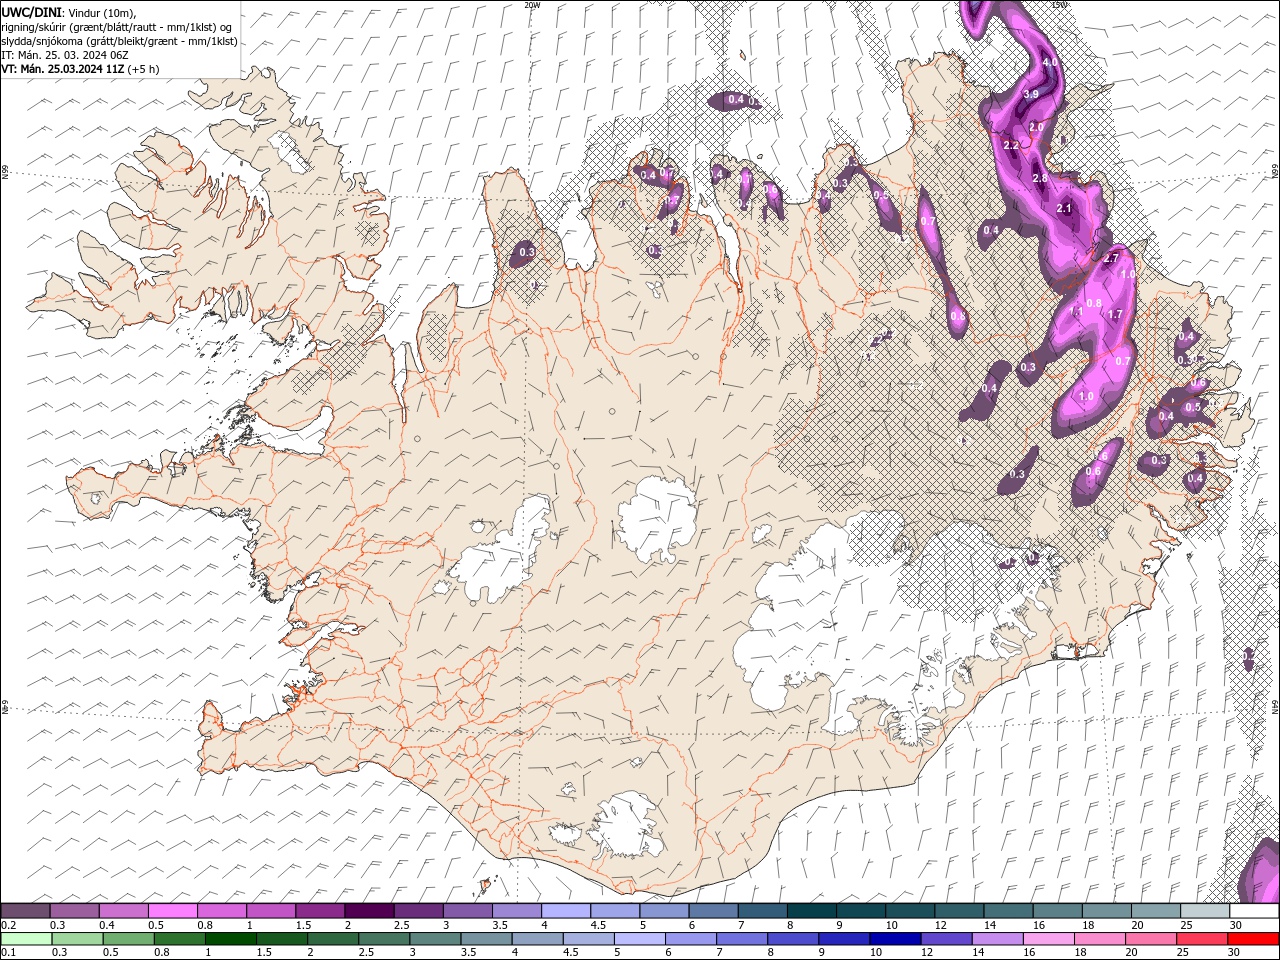The height and width of the screenshot is (960, 1280).
Task: Select the snow-scale swatch labeled 3.5
Action: 517,910
